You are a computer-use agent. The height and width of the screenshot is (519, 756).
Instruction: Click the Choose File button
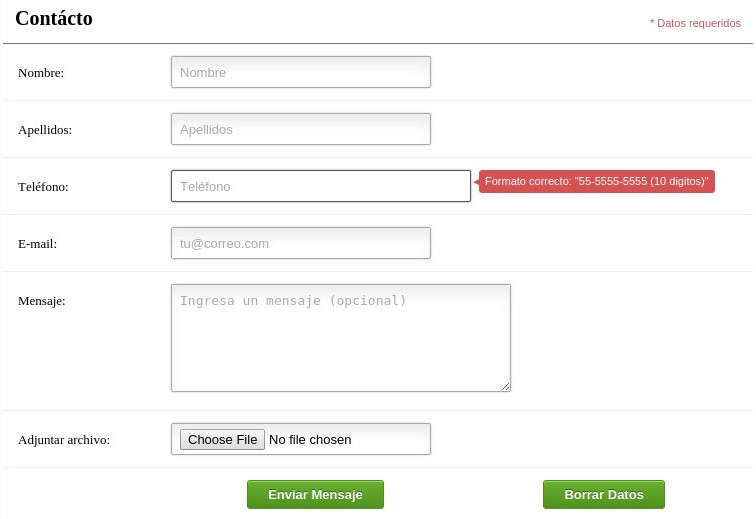point(222,439)
